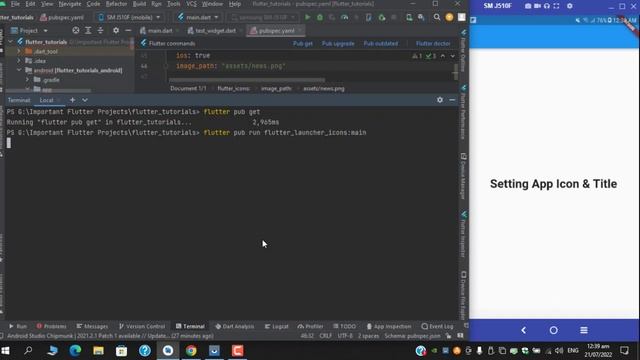Open the VCS menu
640x360 pixels.
(191, 4)
